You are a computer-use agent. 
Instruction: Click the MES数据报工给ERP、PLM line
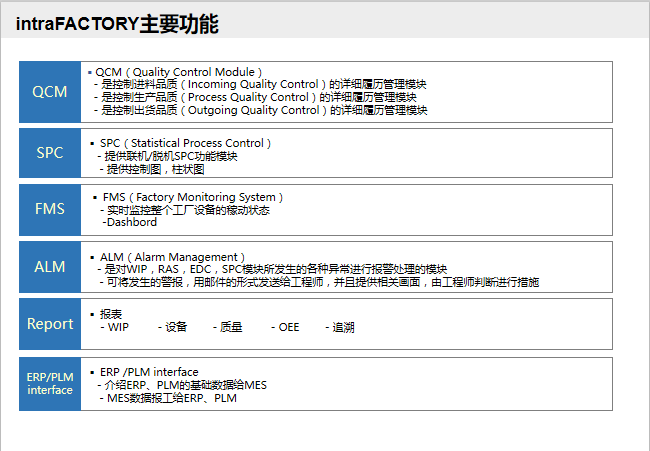point(168,398)
